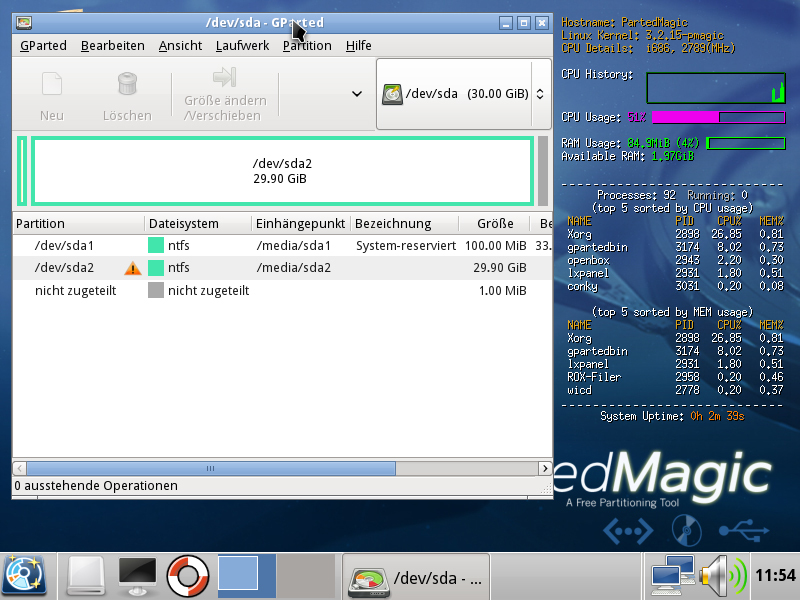Click the scrollbar right arrow
Screen dimensions: 800x600
point(545,468)
